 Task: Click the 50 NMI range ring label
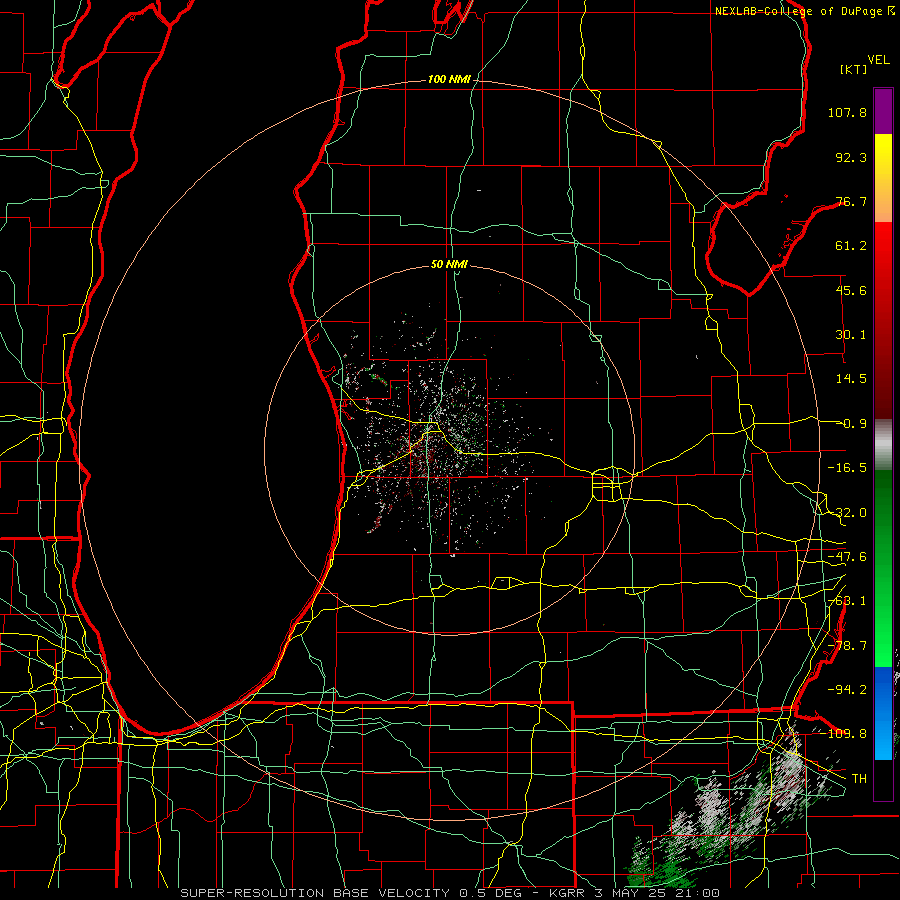tap(449, 264)
